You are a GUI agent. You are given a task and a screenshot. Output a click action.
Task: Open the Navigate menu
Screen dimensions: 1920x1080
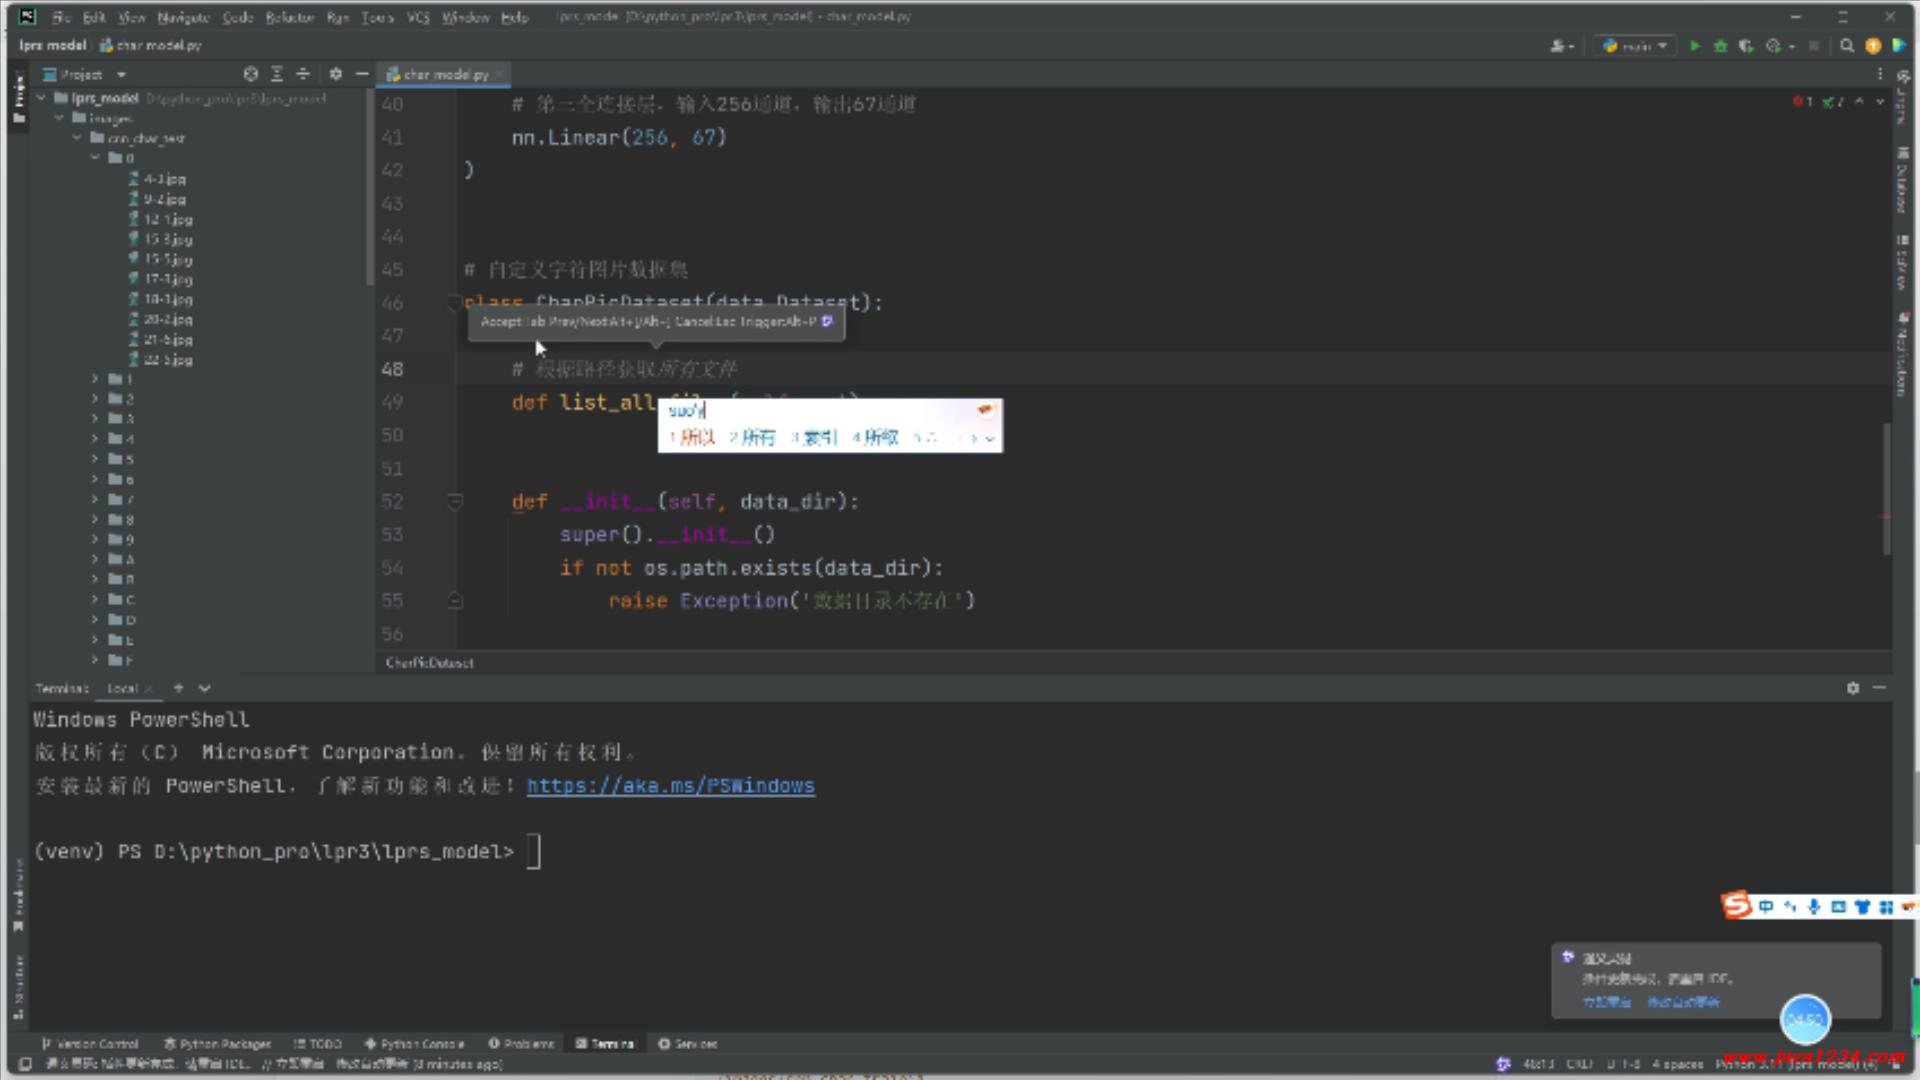(x=183, y=17)
